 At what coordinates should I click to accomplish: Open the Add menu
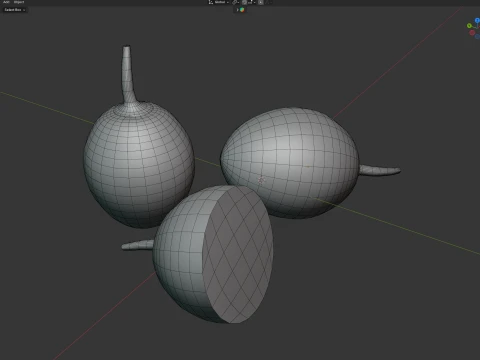(x=6, y=2)
